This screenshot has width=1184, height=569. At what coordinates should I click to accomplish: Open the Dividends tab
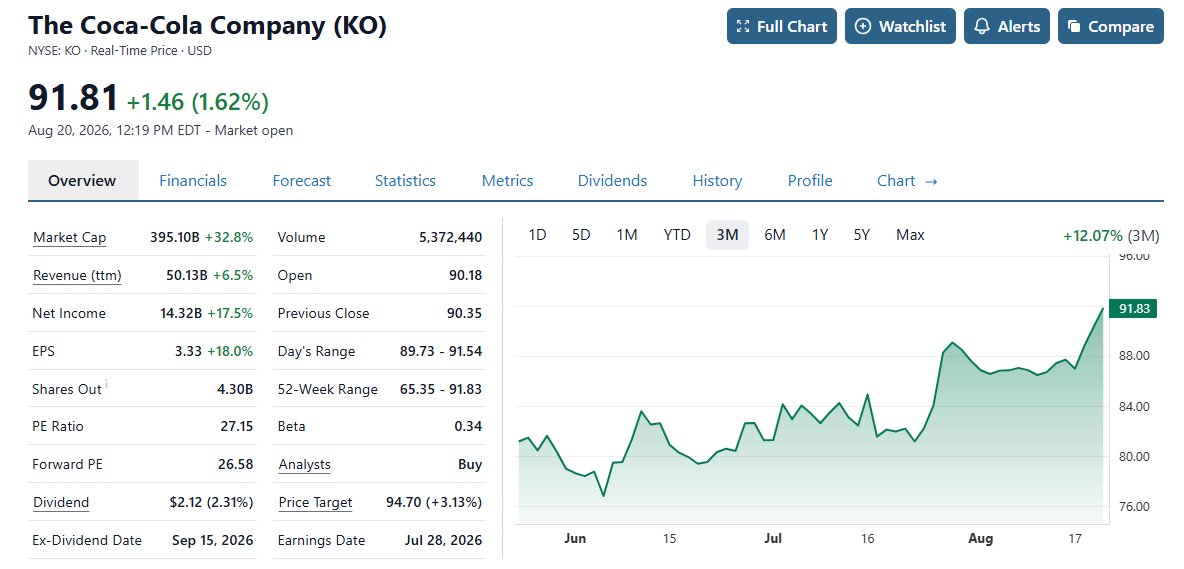(612, 180)
